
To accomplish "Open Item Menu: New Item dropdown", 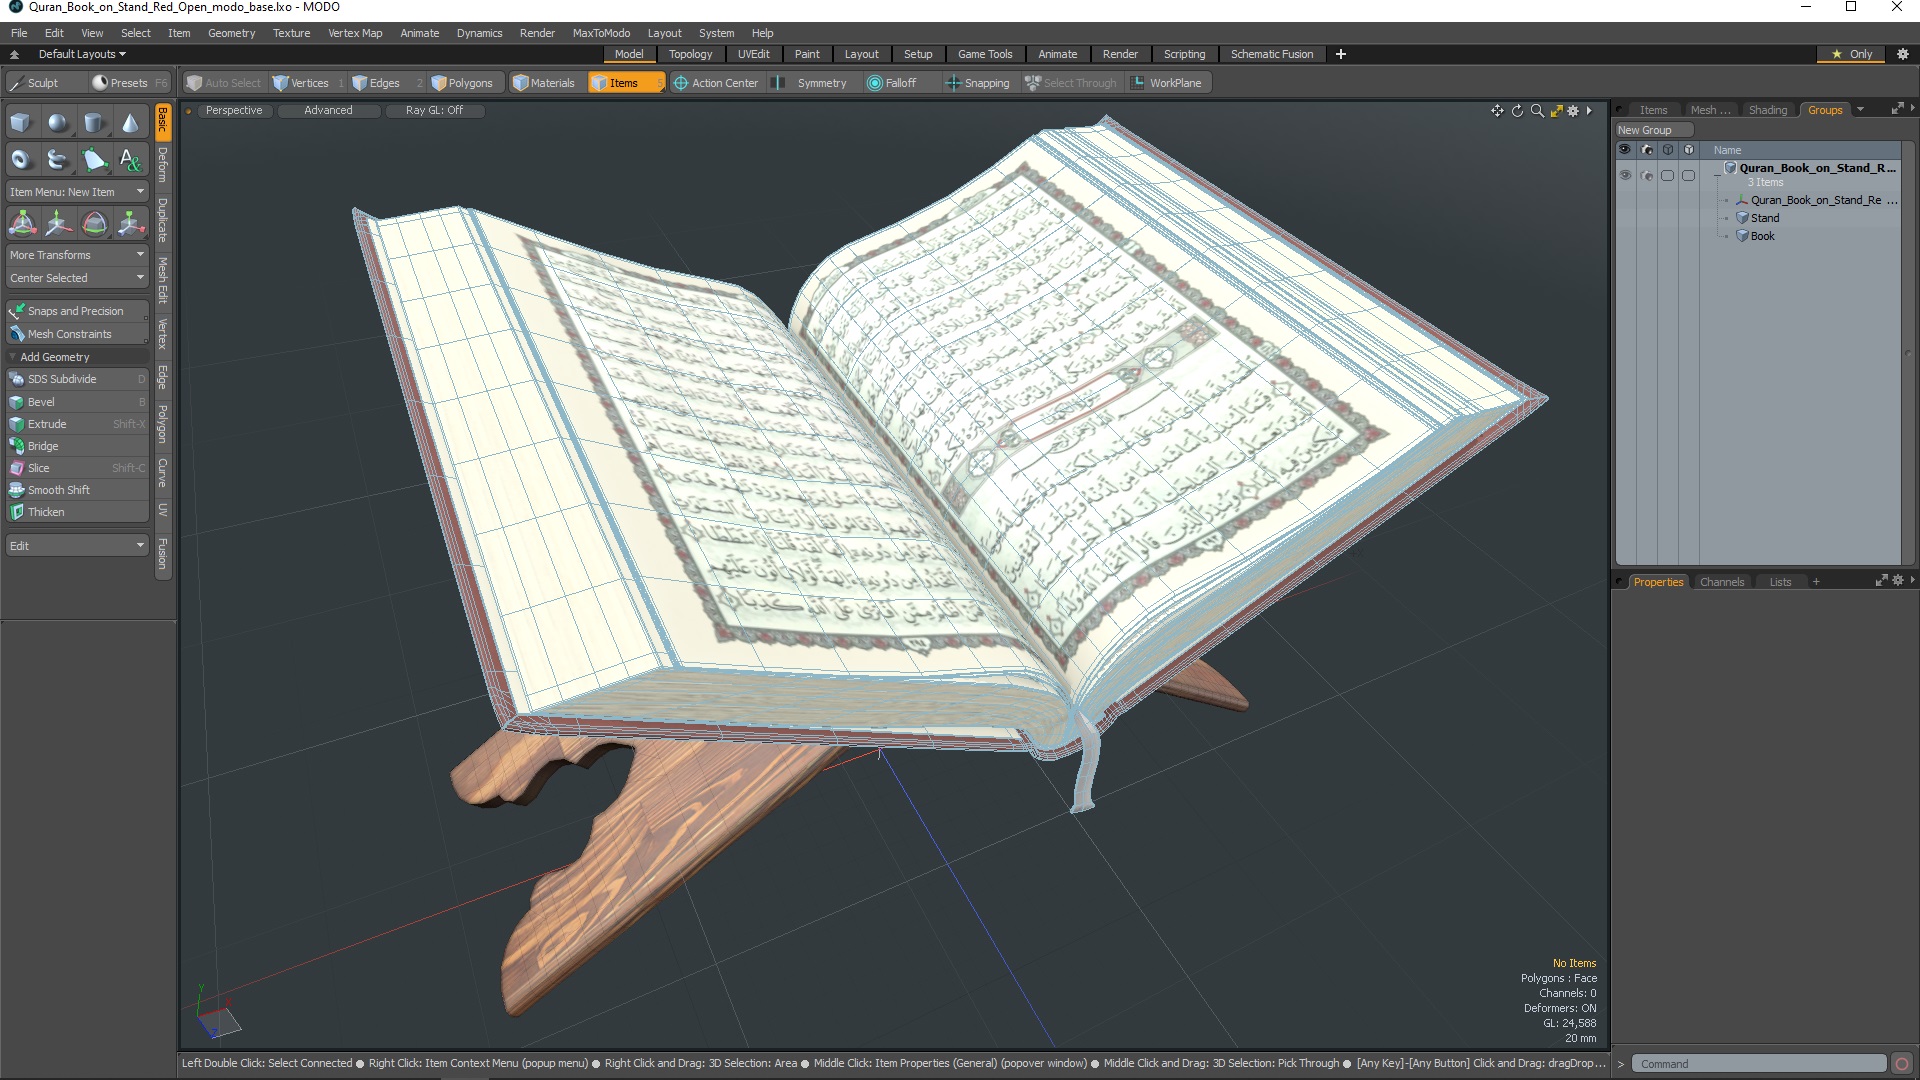I will [x=77, y=192].
